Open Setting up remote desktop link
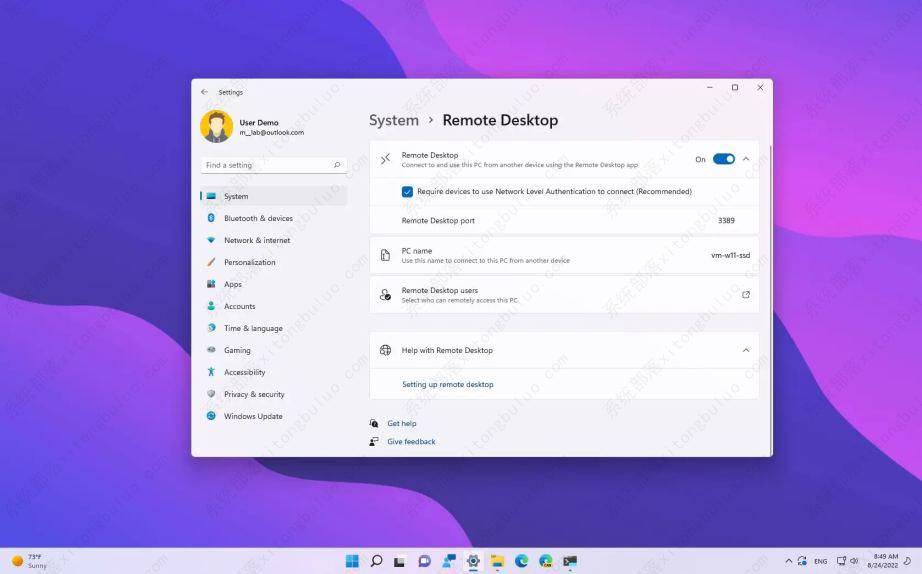Screen dimensions: 922x574 click(x=447, y=384)
